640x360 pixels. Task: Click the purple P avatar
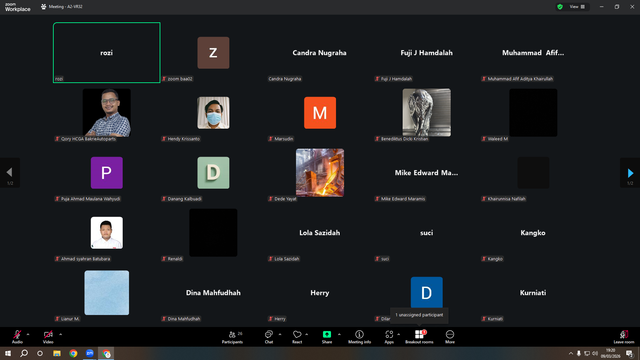coord(107,173)
